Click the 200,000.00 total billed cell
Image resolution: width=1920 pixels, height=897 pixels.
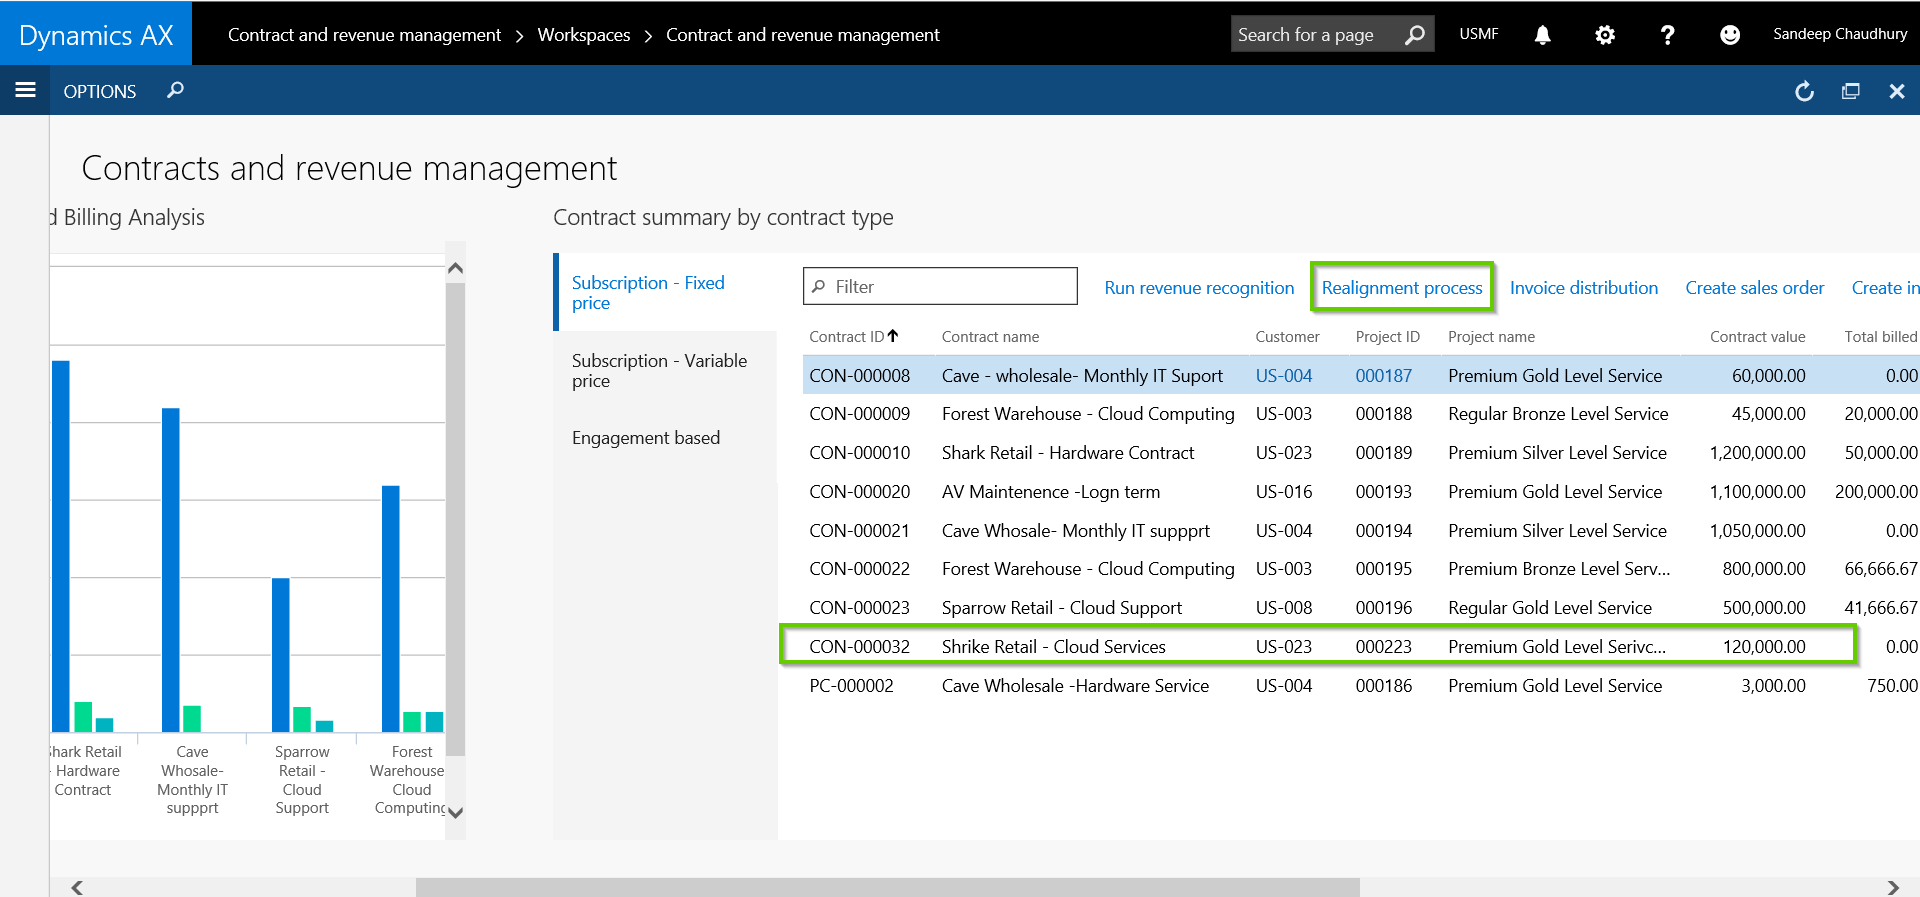click(1876, 492)
